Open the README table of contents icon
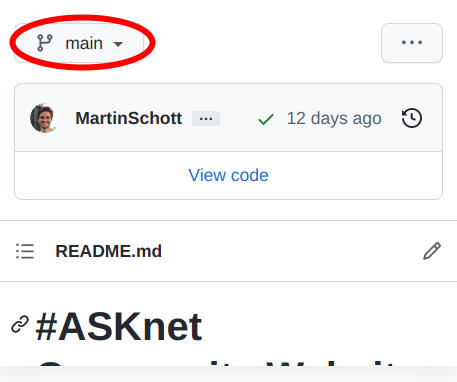 point(25,251)
